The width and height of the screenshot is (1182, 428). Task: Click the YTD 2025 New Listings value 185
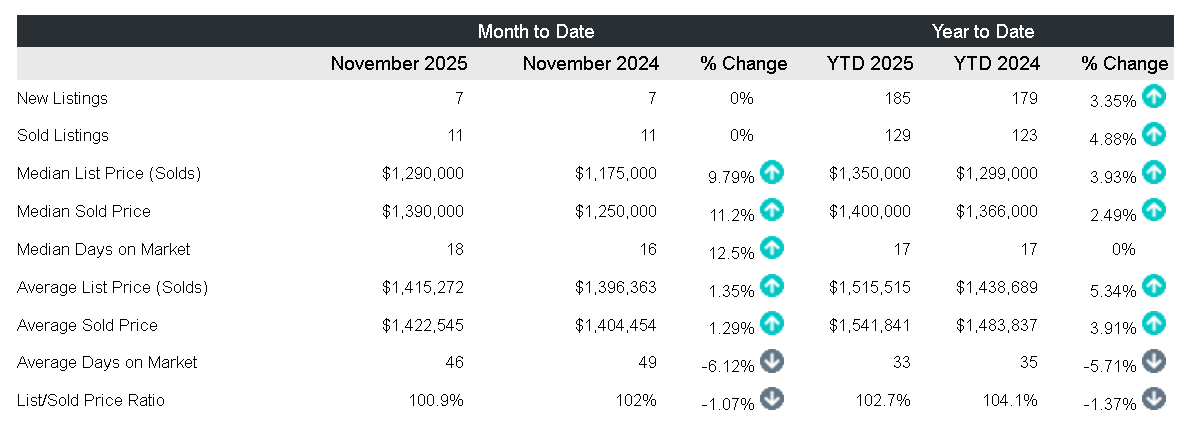click(898, 98)
